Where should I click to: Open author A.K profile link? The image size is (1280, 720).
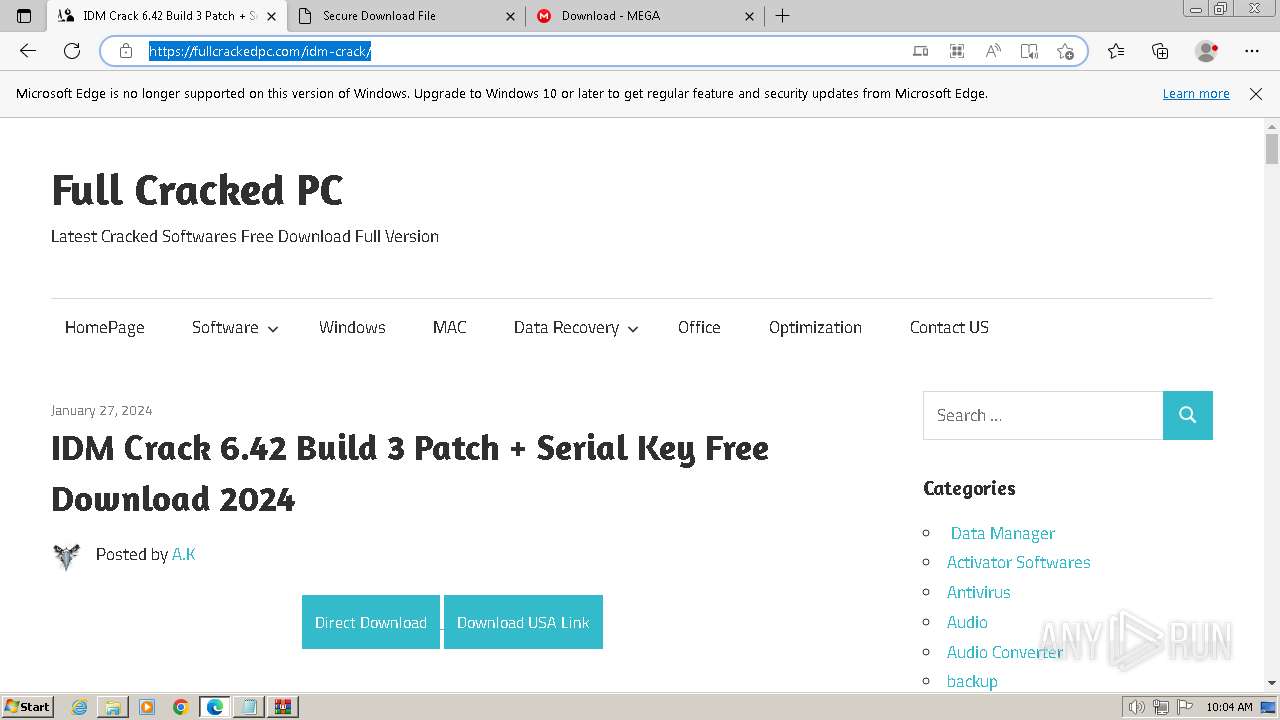[184, 554]
